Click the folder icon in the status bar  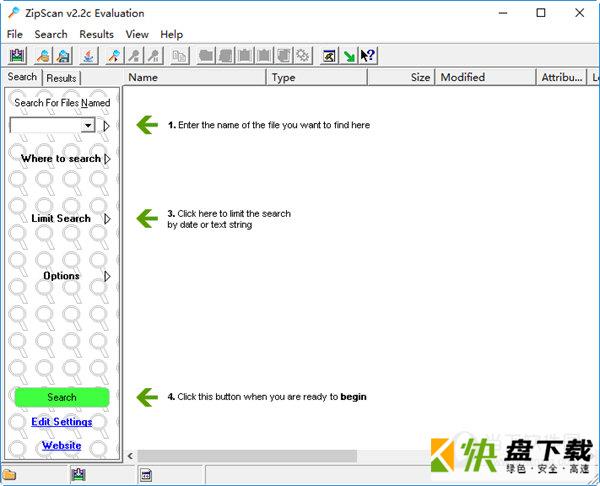pyautogui.click(x=10, y=475)
